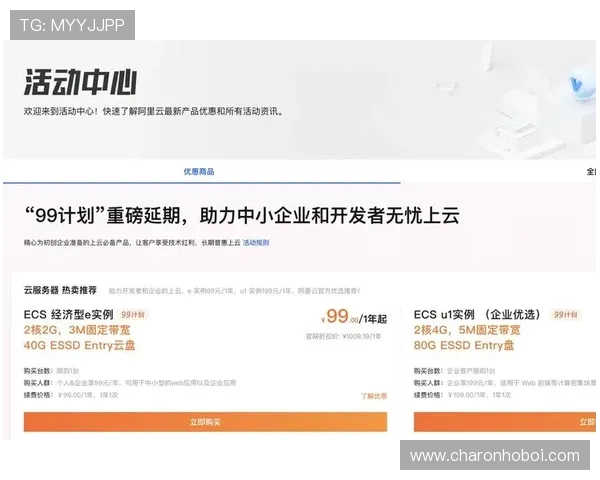The height and width of the screenshot is (480, 600).
Task: Click the 购买台数 row of 经济型e实例
Action: pyautogui.click(x=51, y=371)
